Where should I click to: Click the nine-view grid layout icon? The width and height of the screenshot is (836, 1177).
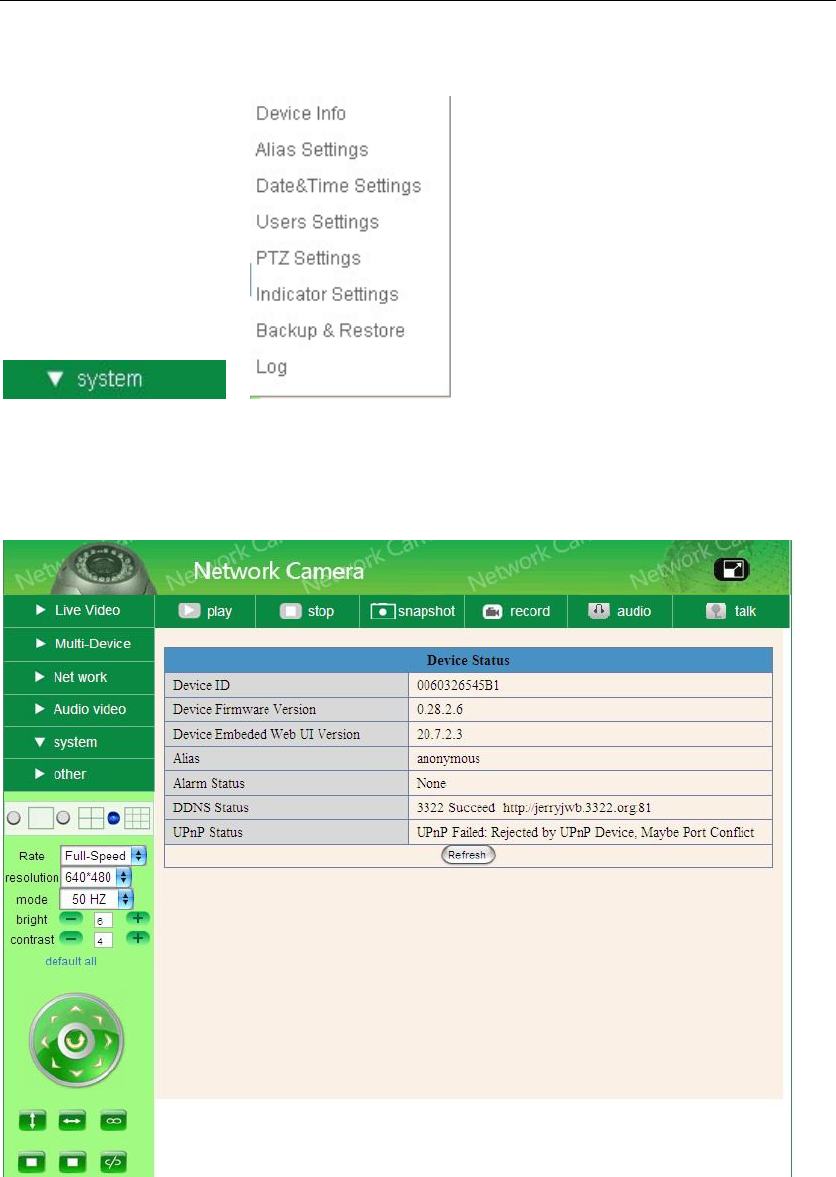tap(137, 817)
